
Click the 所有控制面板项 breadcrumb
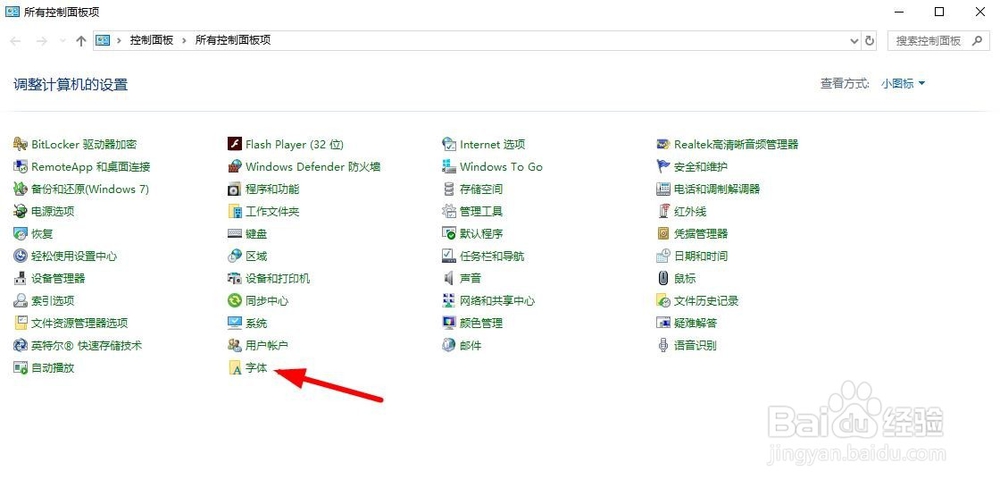tap(233, 40)
